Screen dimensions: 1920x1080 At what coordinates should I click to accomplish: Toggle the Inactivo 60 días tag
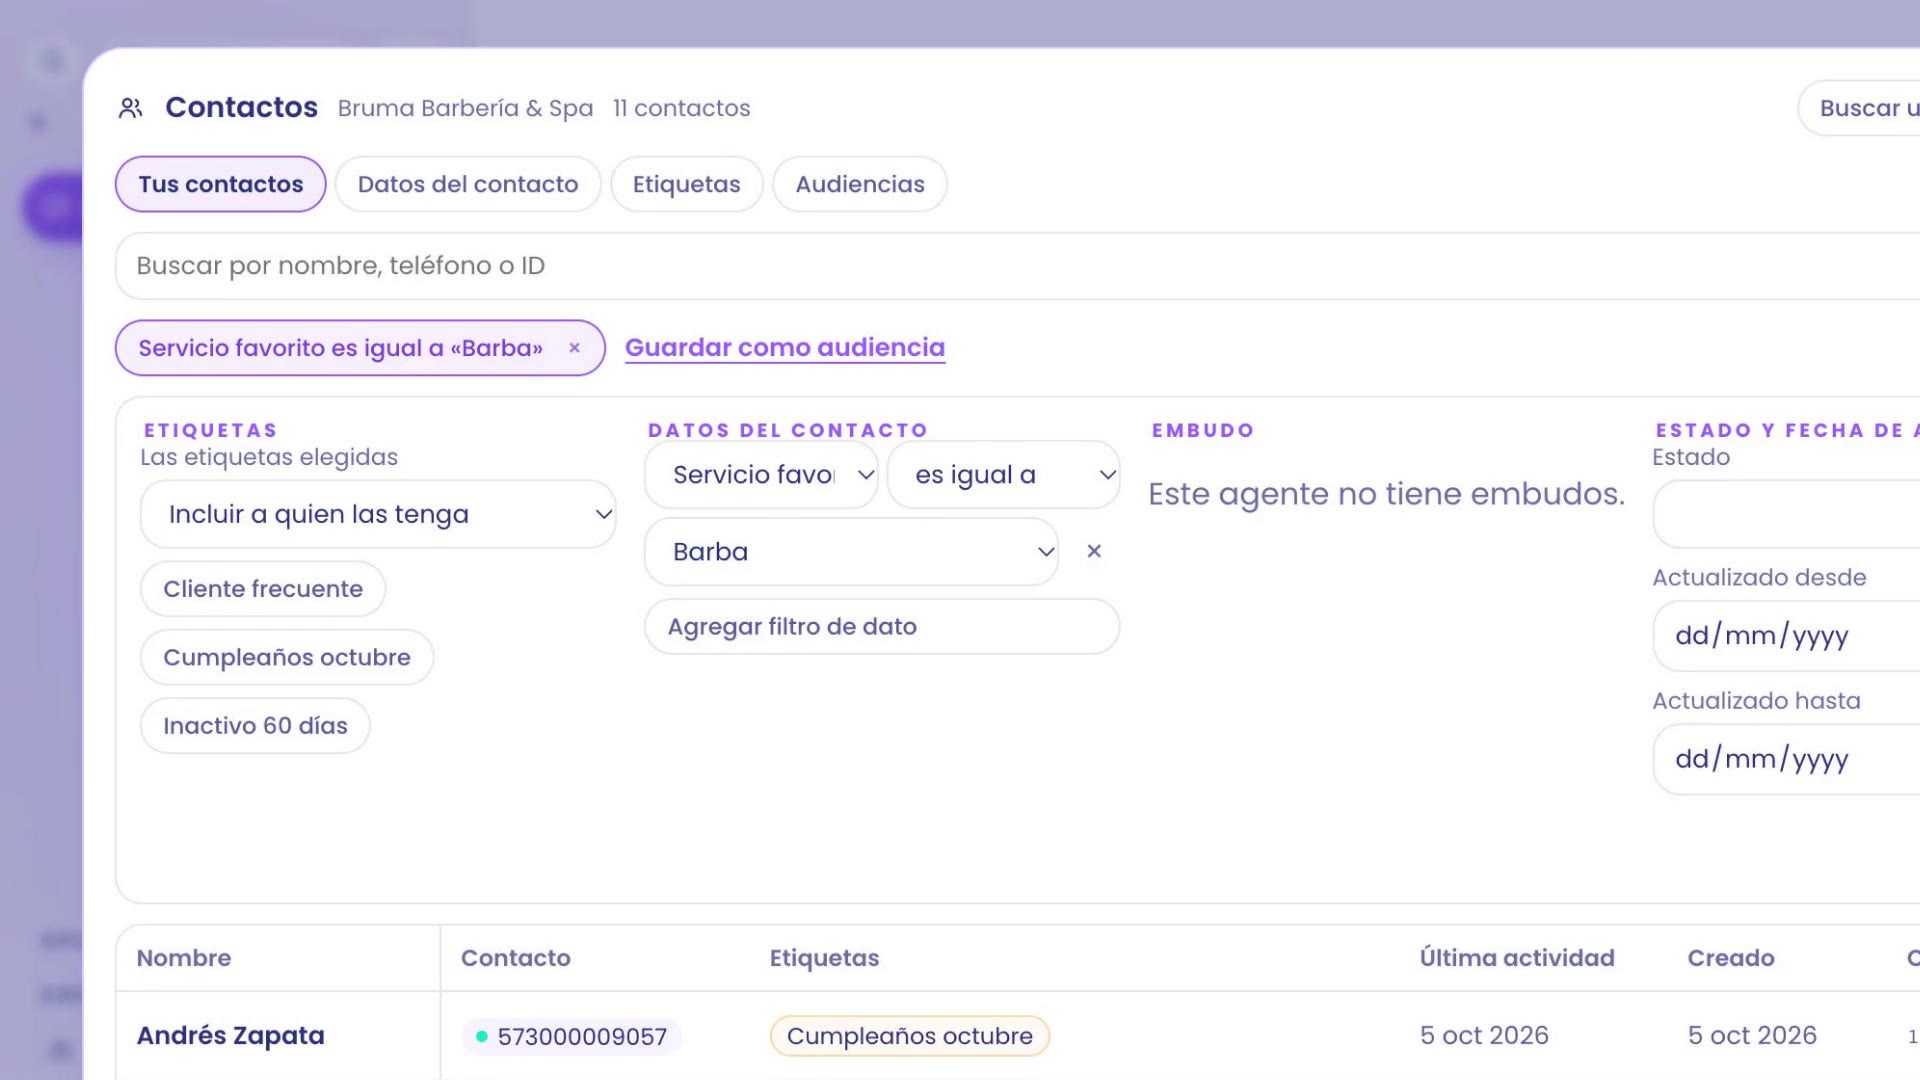click(x=255, y=726)
